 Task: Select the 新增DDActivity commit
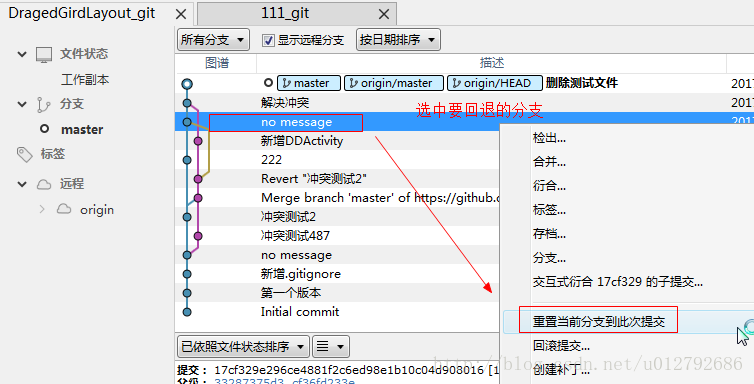[x=302, y=141]
